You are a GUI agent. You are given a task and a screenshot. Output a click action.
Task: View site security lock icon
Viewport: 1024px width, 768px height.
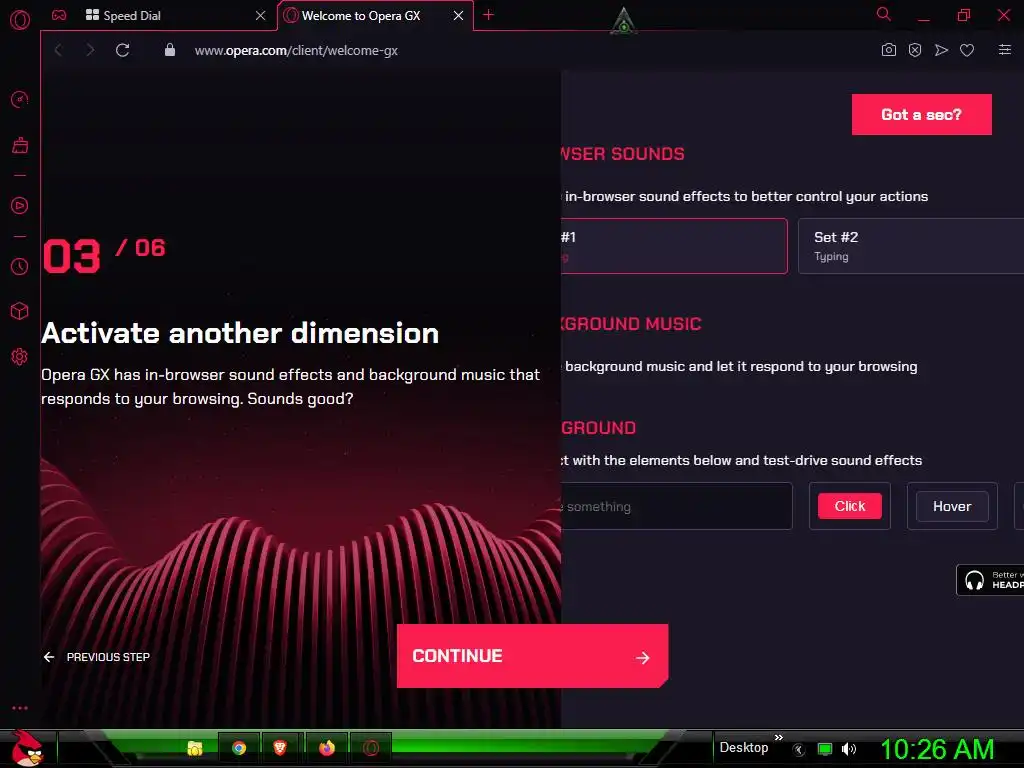pos(170,50)
